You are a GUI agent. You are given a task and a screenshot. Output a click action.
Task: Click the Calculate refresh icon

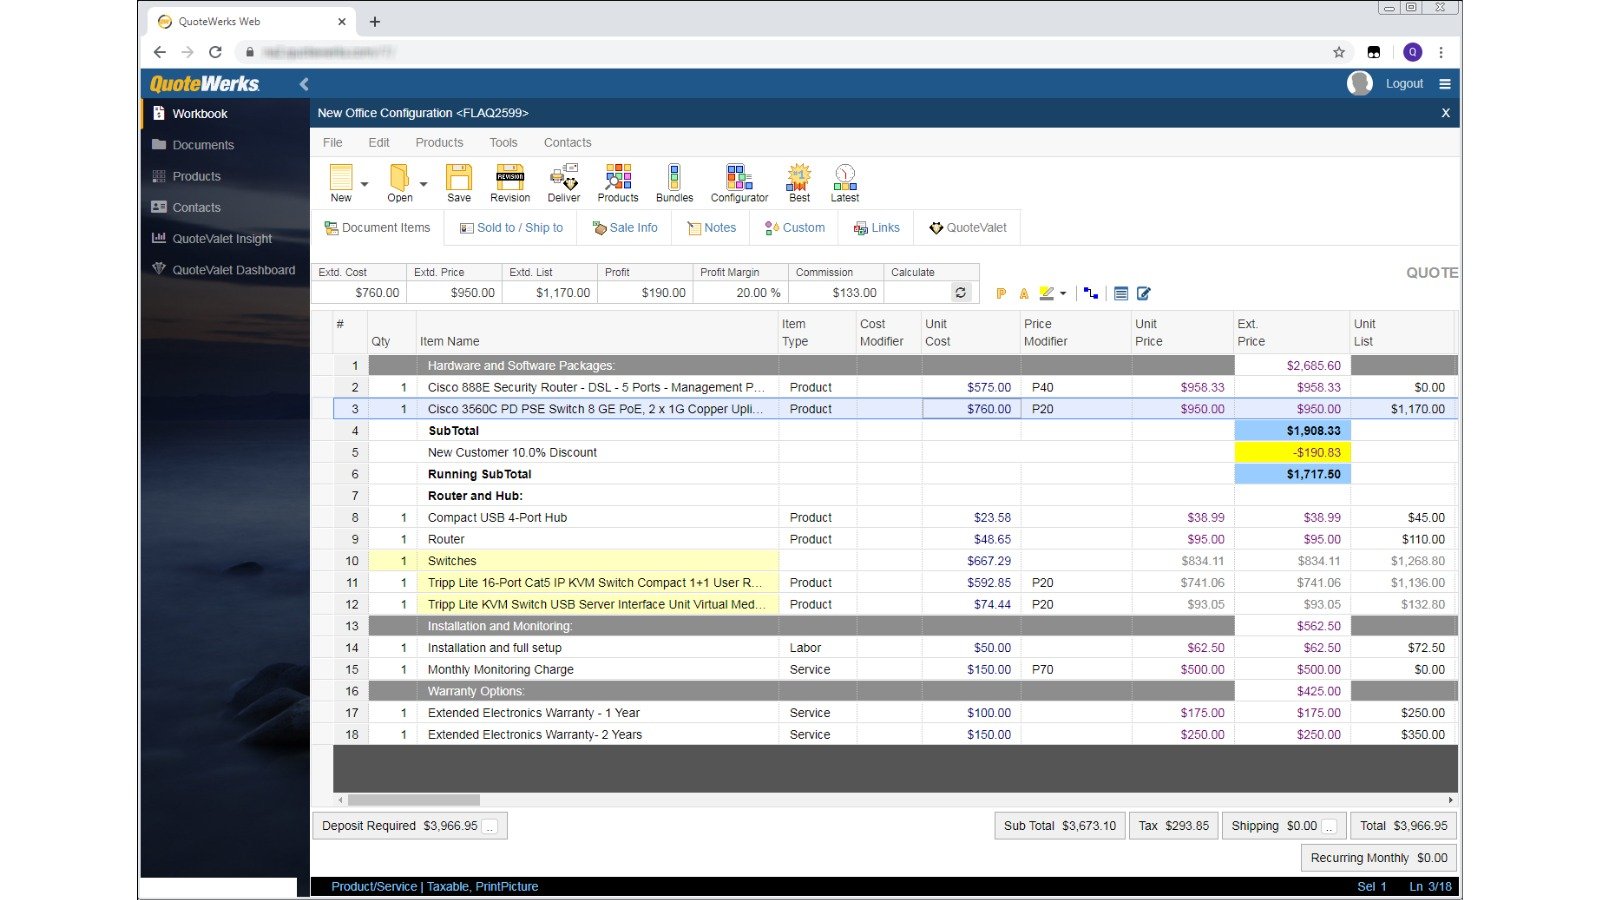coord(960,293)
